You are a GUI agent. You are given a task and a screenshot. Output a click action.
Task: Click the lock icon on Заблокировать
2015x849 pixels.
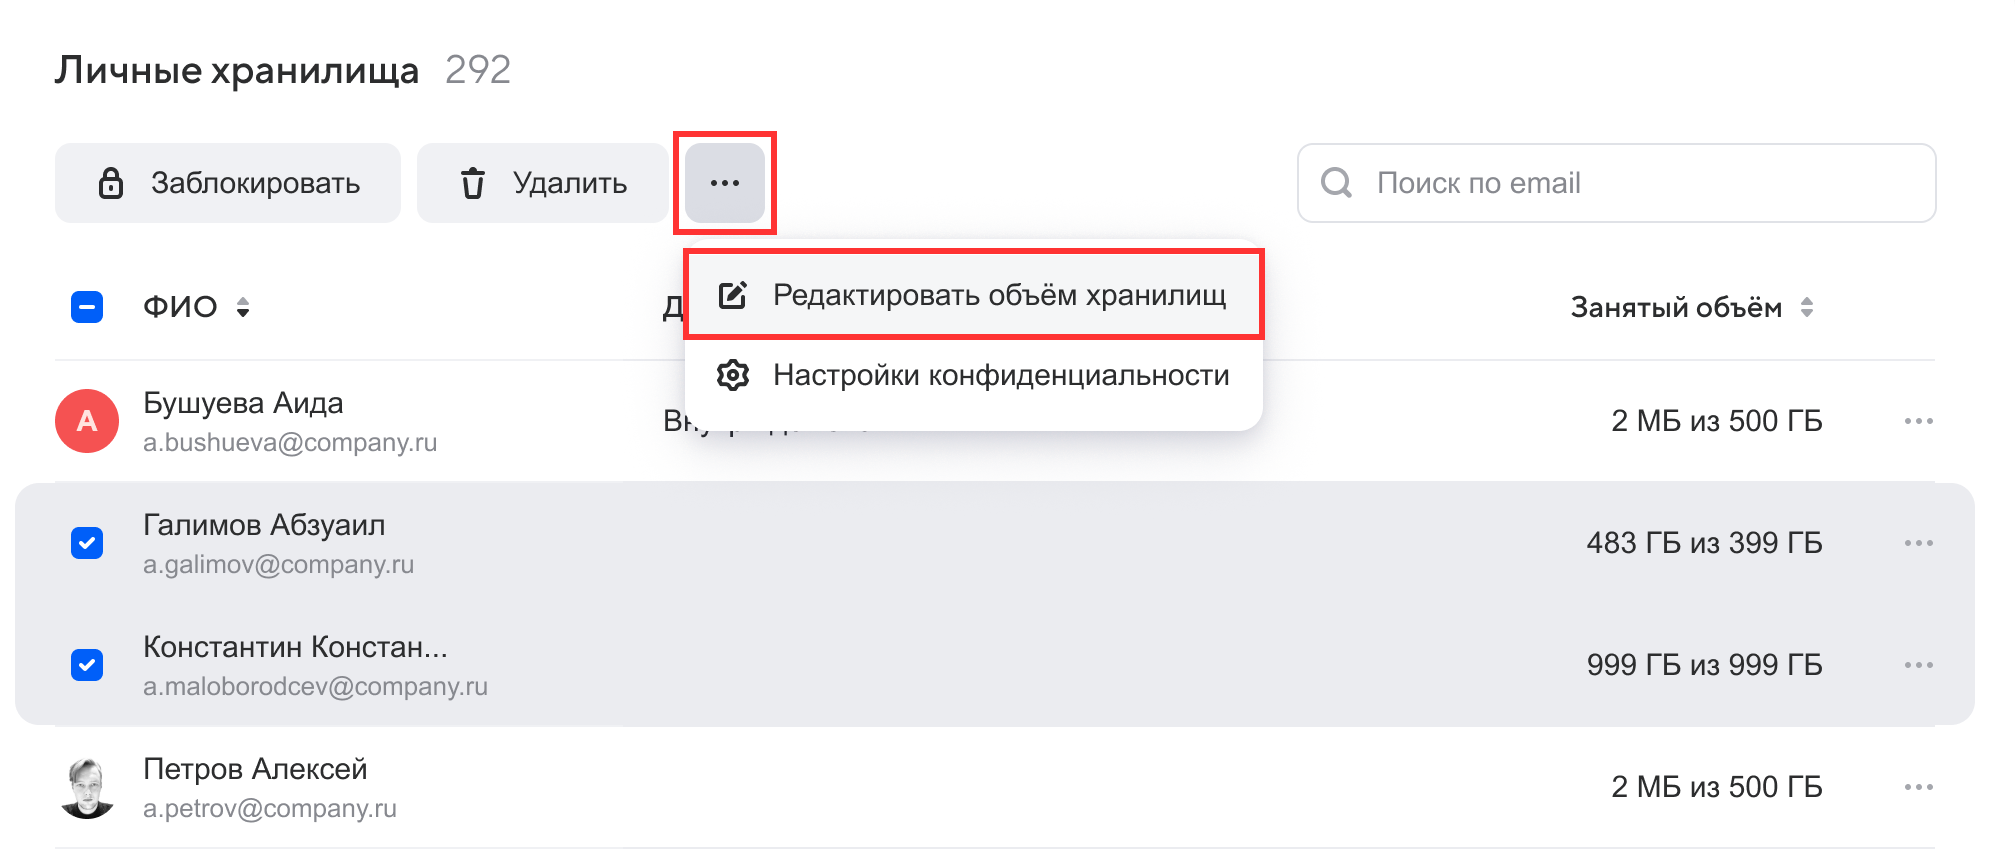[x=111, y=183]
